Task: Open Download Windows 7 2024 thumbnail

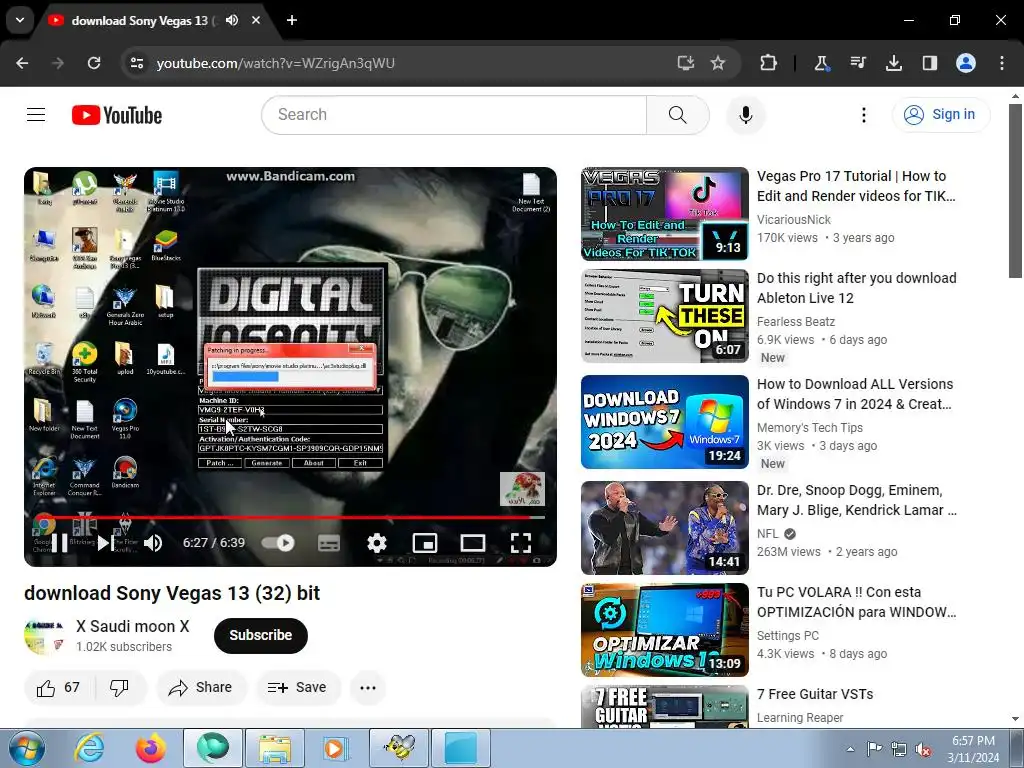Action: point(665,422)
